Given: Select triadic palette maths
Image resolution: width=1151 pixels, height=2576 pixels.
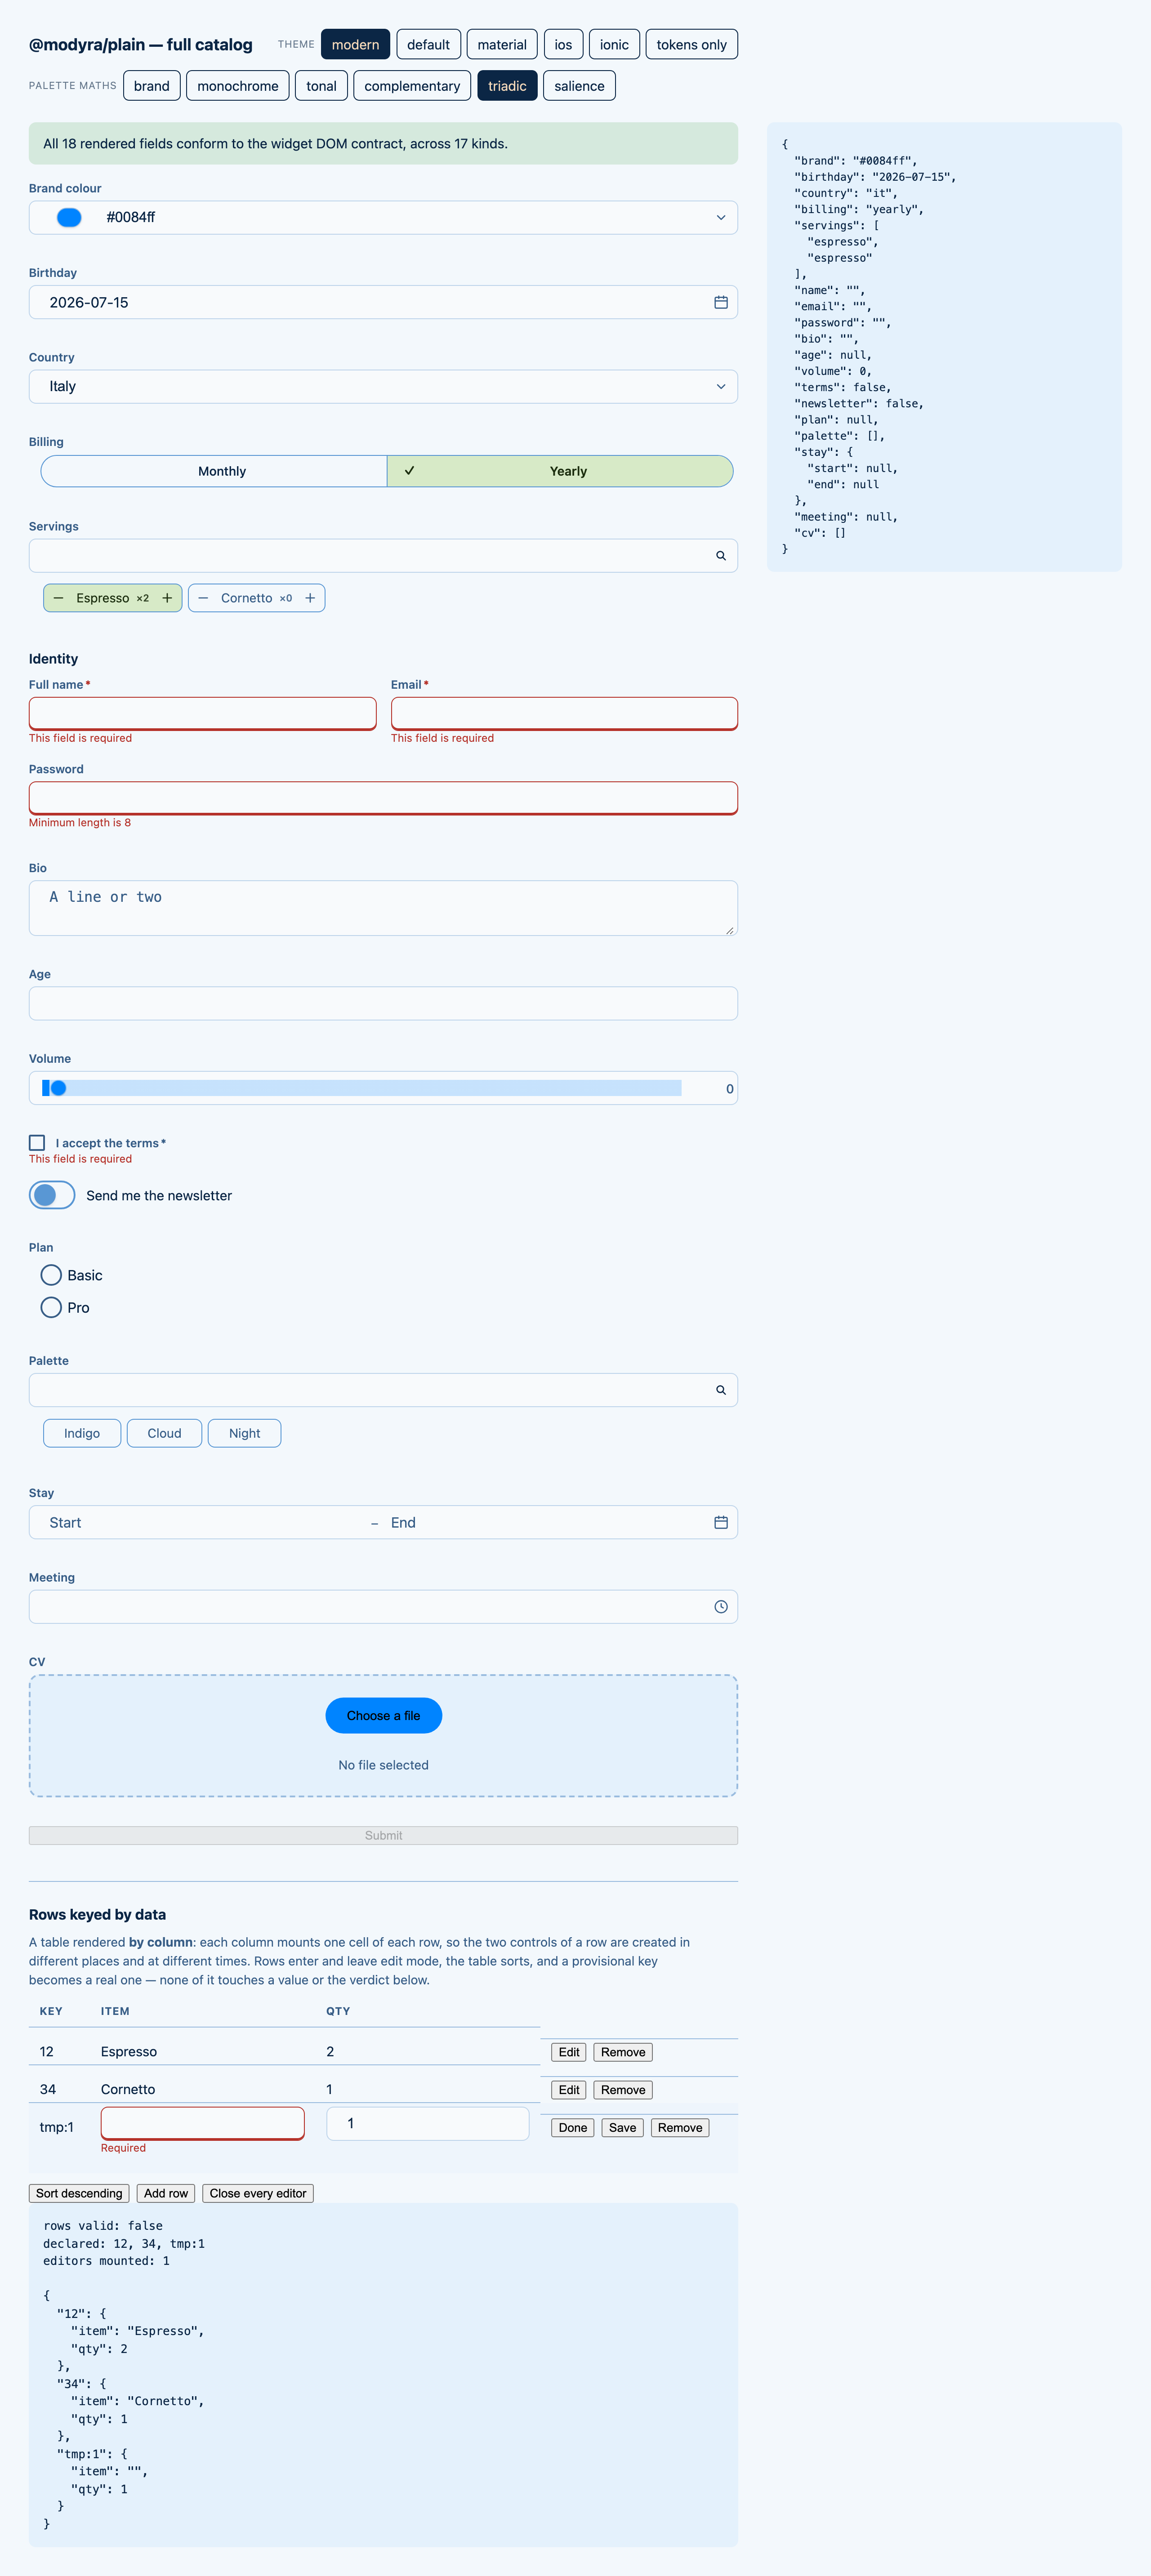Looking at the screenshot, I should click(x=507, y=86).
